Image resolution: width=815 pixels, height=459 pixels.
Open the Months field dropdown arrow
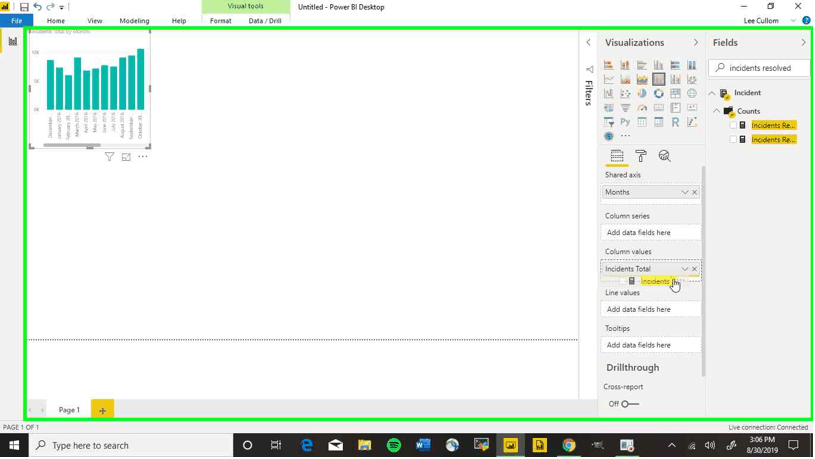coord(685,192)
